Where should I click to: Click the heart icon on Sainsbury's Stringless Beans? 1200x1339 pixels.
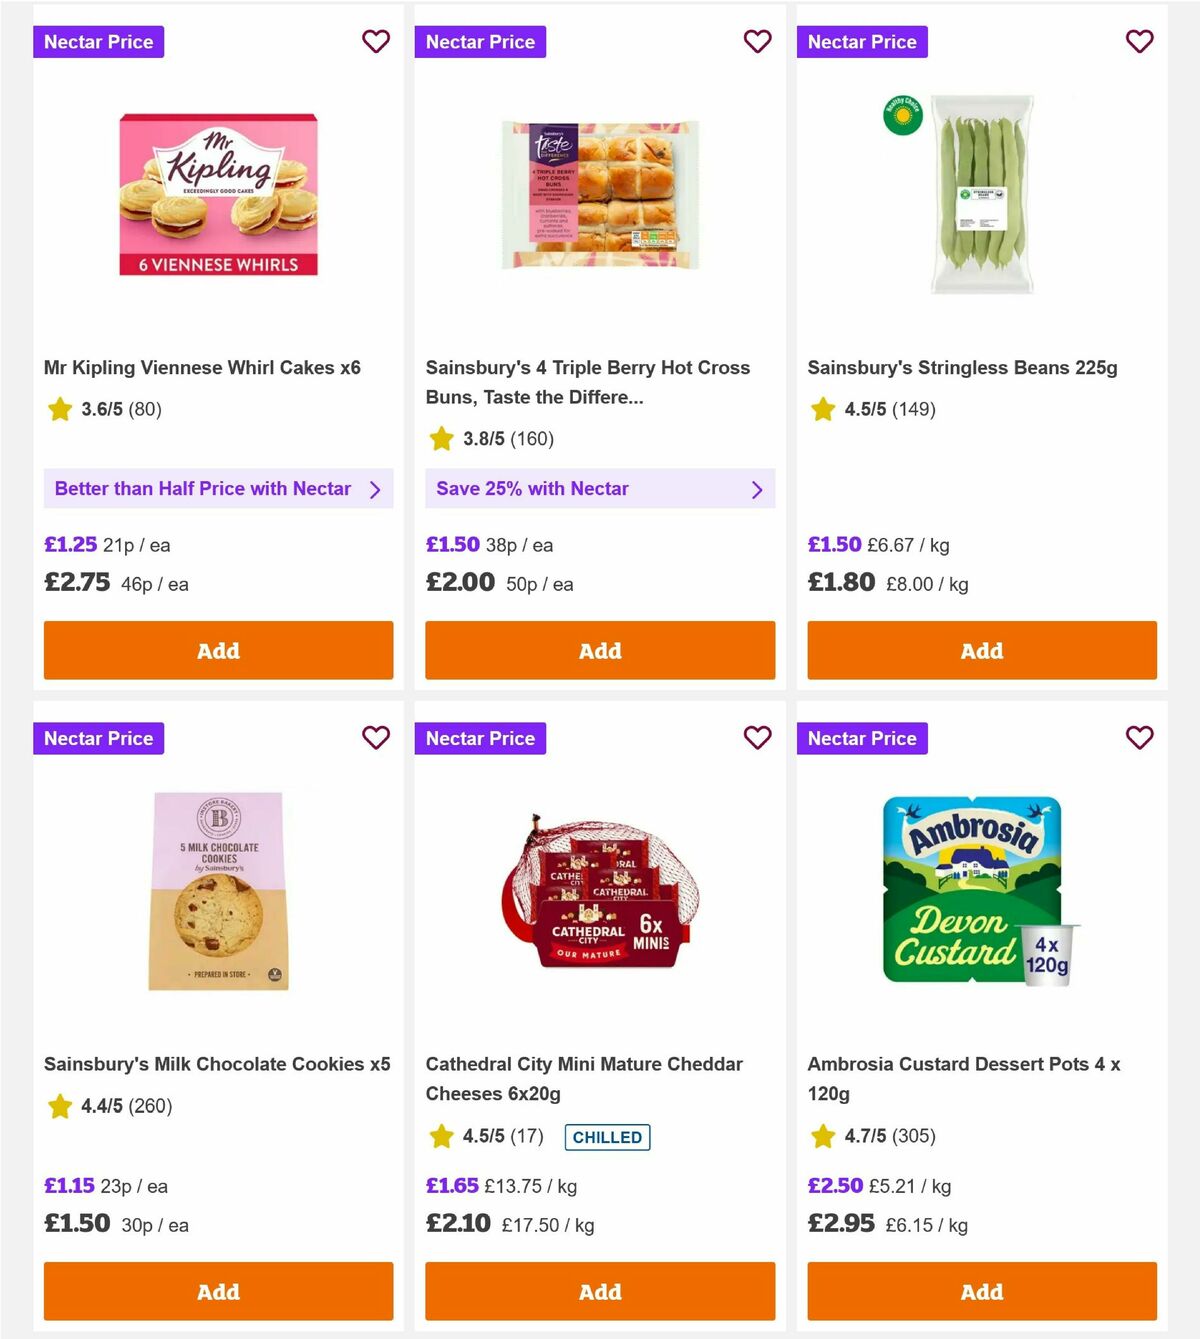point(1139,41)
